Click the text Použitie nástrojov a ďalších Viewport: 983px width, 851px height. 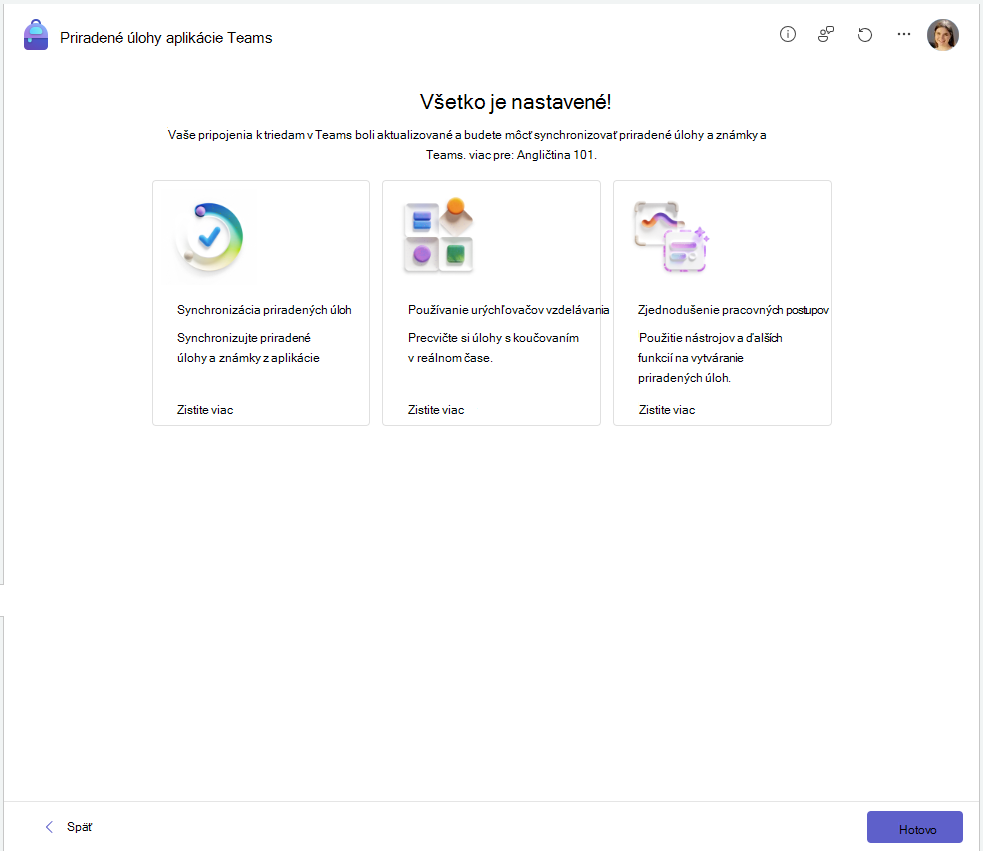click(x=710, y=337)
